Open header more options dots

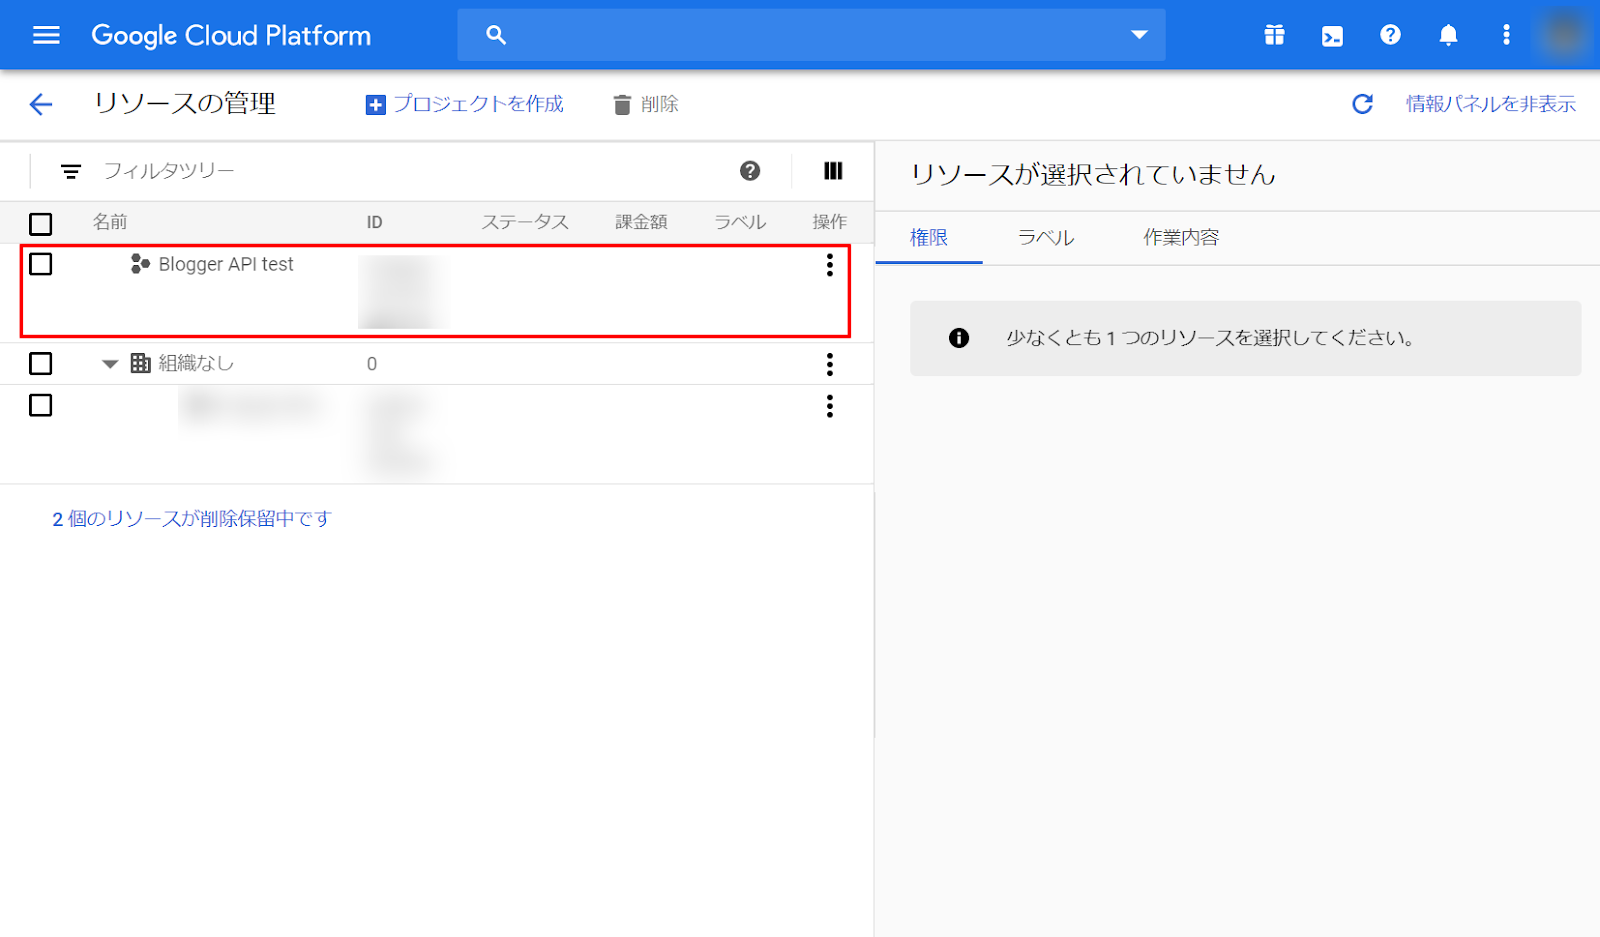pyautogui.click(x=1506, y=35)
